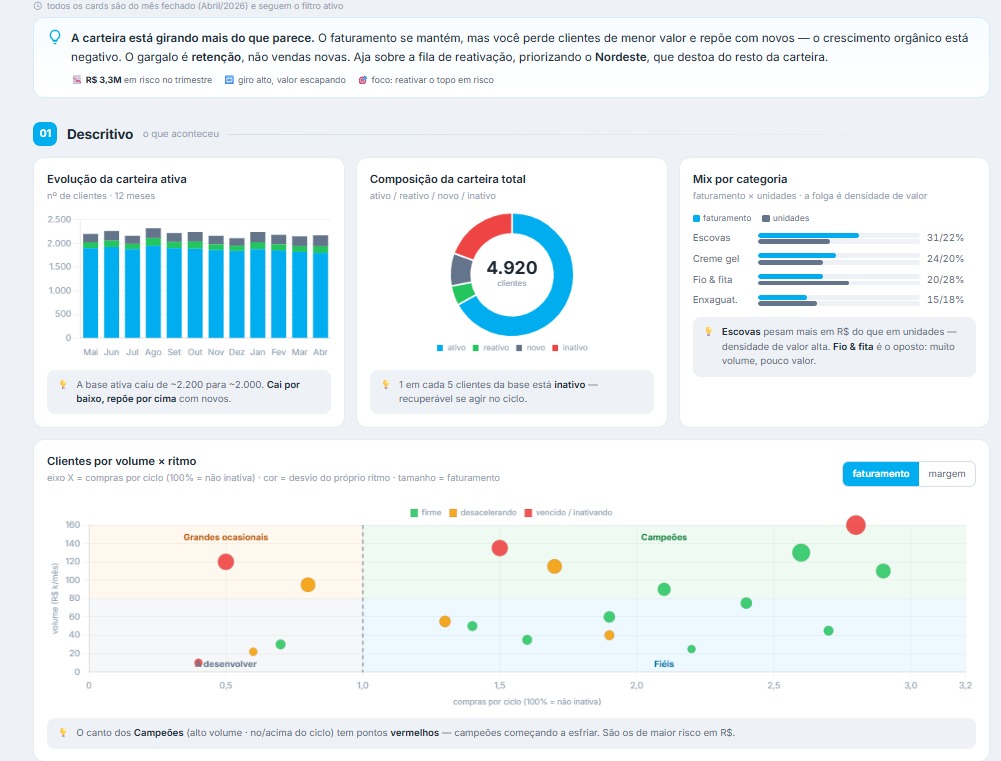Click the lightbulb in the Campeões insight note

[63, 732]
